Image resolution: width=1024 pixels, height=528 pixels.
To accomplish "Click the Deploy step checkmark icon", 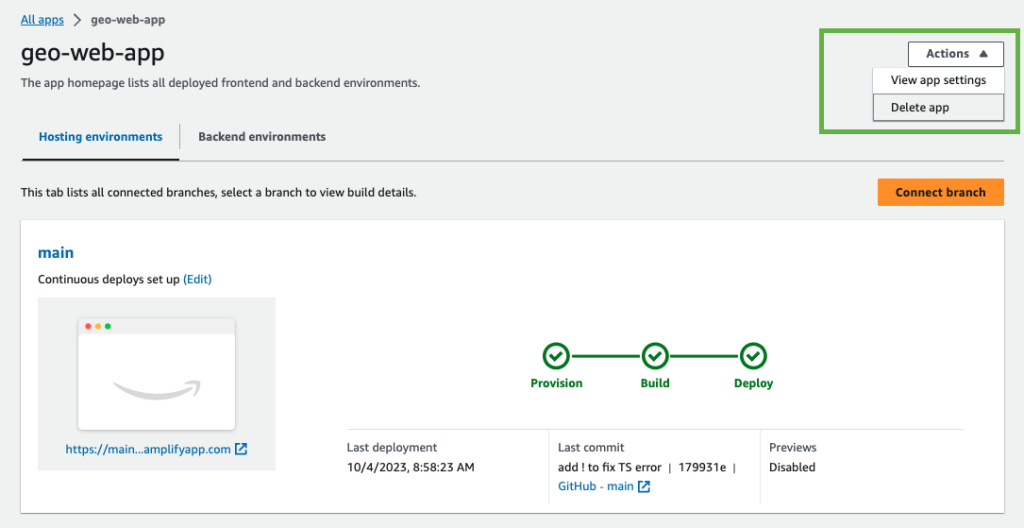I will coord(753,357).
